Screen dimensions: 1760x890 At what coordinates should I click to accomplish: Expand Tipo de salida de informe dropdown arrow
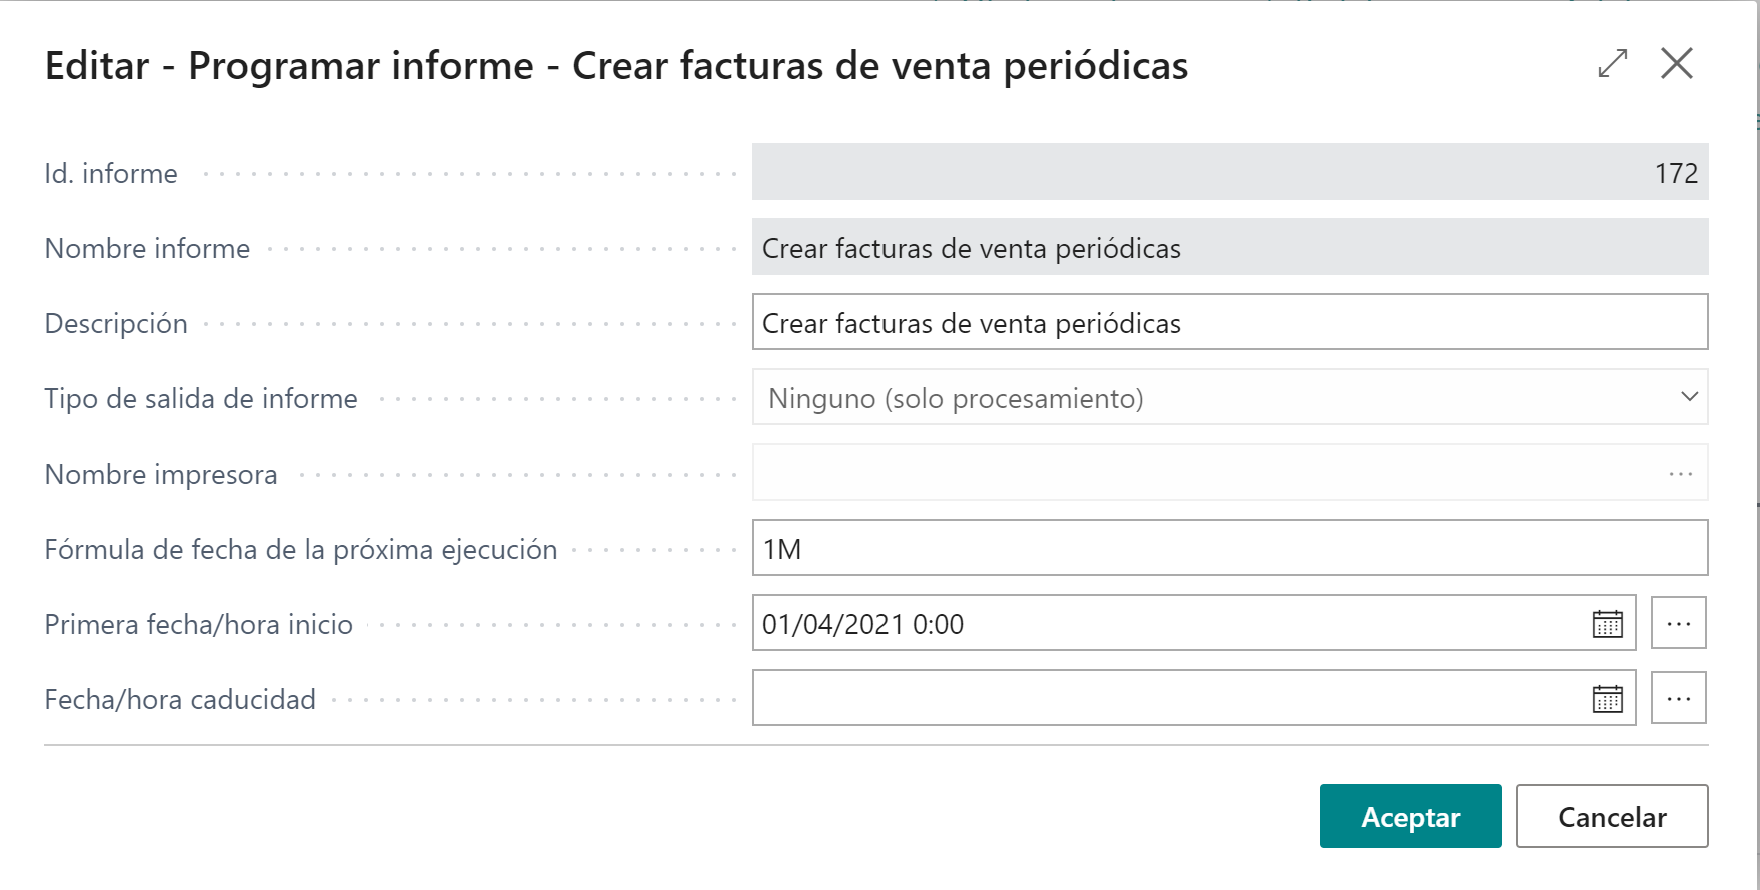pyautogui.click(x=1689, y=397)
